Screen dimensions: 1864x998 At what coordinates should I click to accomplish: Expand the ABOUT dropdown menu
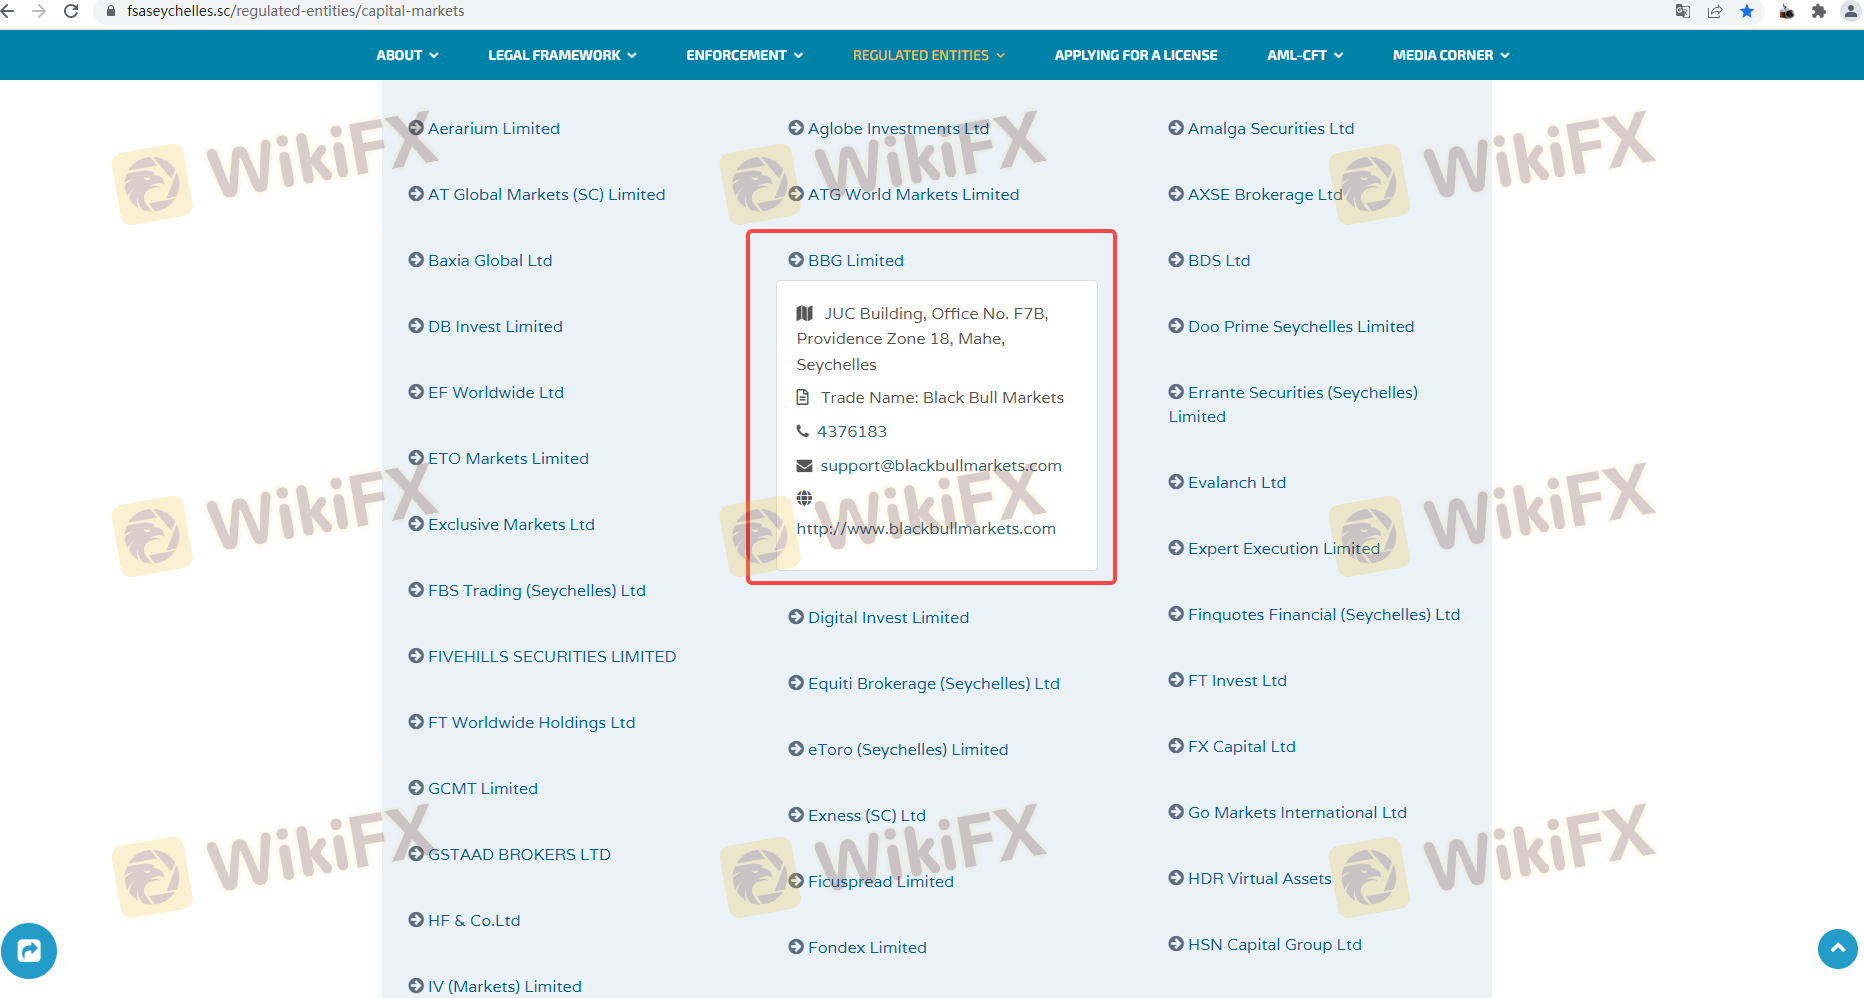[x=407, y=55]
